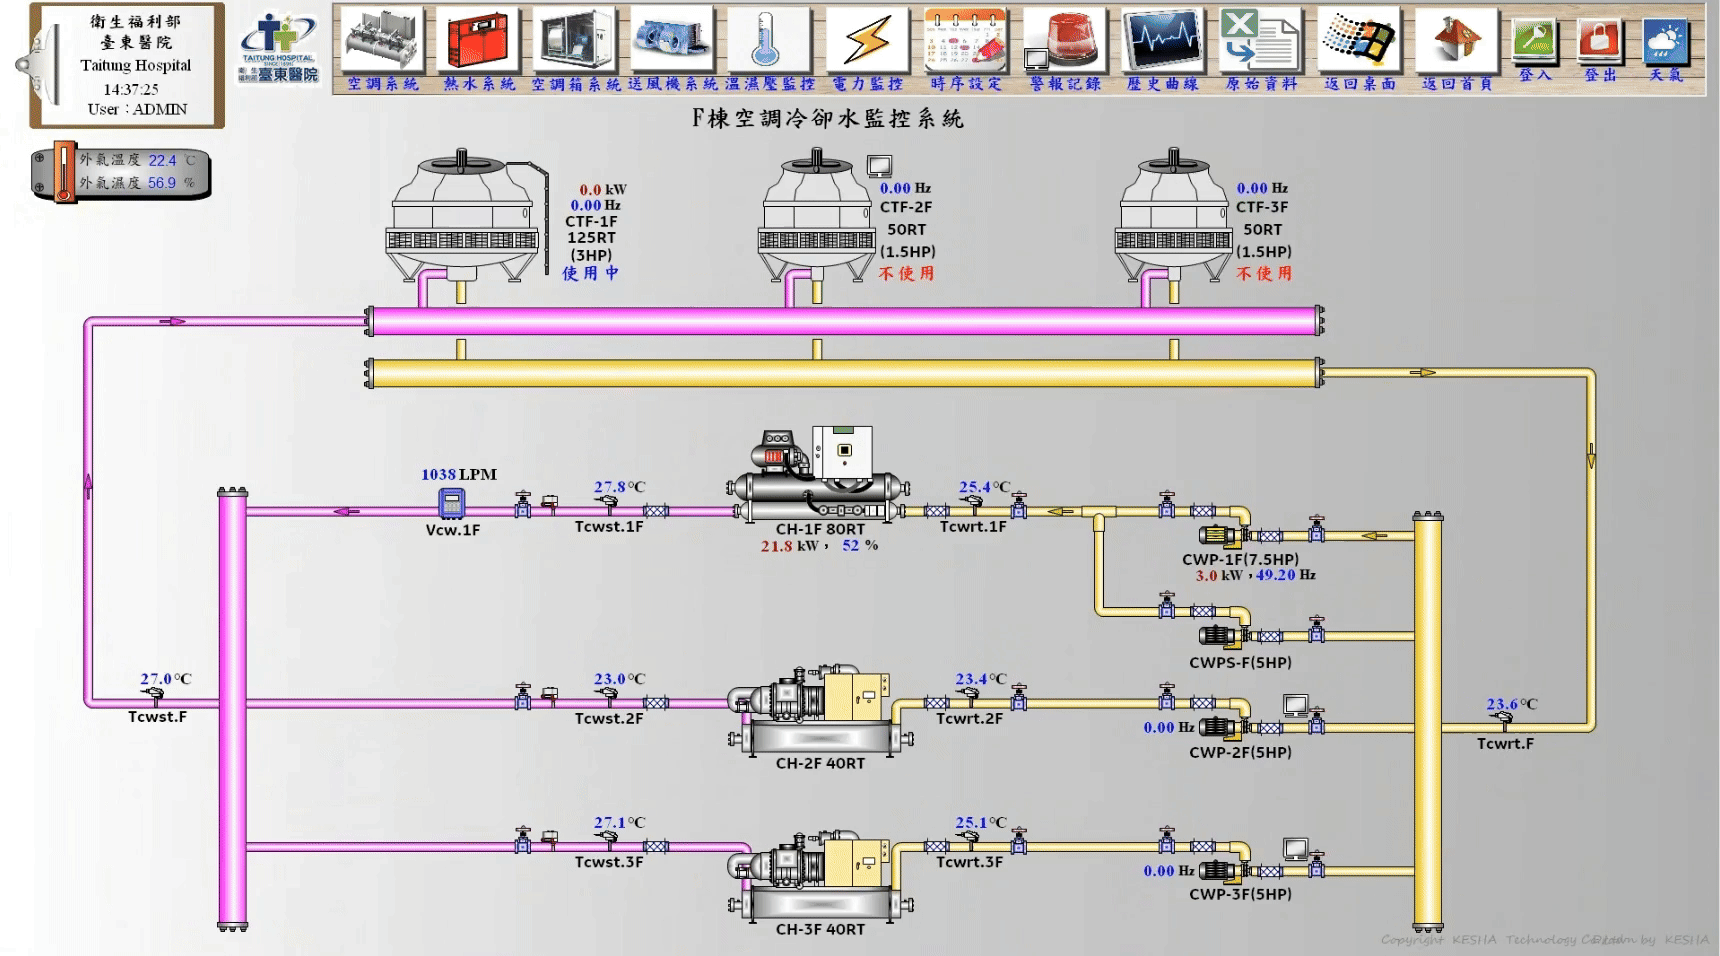Open the 送風機系統 fan system icon
The width and height of the screenshot is (1720, 956).
(672, 41)
